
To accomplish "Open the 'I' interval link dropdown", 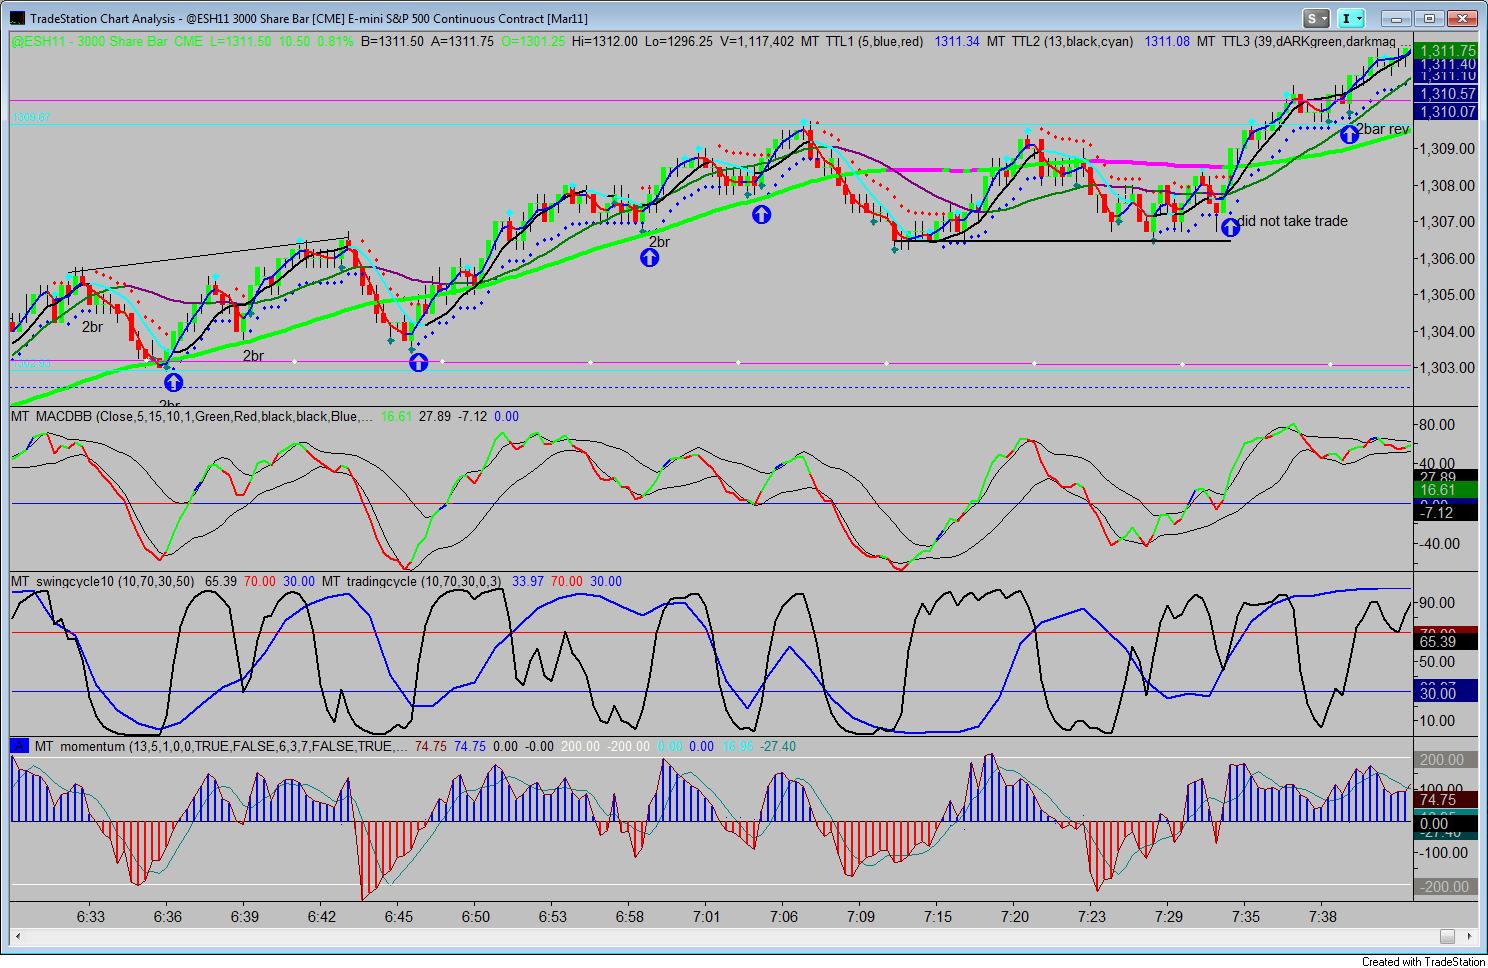I will tap(1351, 18).
